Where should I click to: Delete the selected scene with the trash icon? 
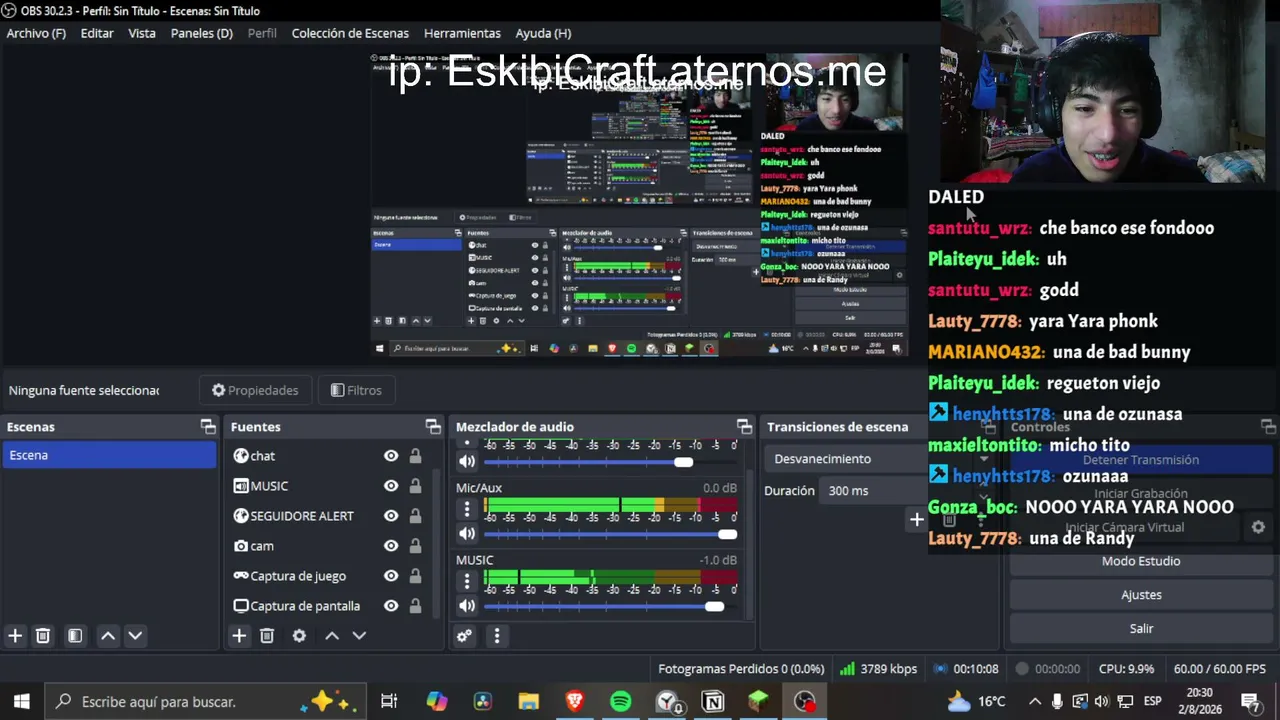(43, 636)
